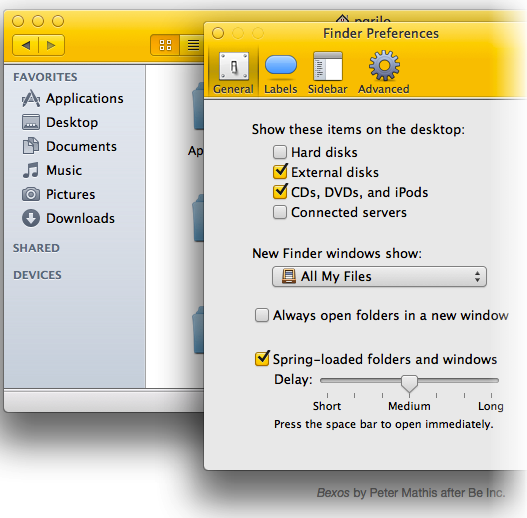The height and width of the screenshot is (518, 527).
Task: Click the Music note sidebar icon
Action: [31, 170]
